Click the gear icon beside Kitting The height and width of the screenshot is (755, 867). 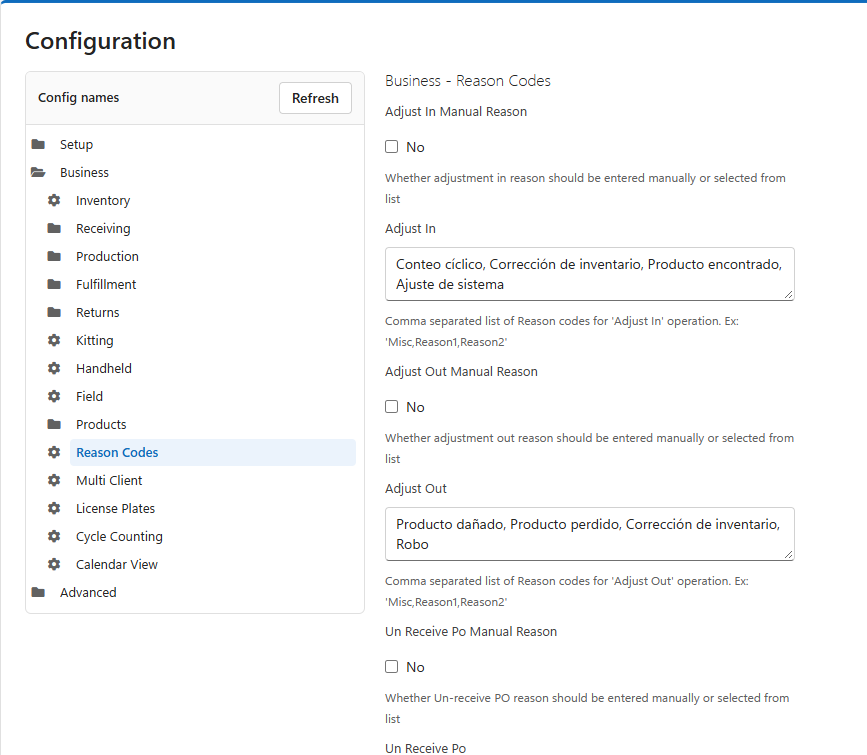[x=54, y=340]
